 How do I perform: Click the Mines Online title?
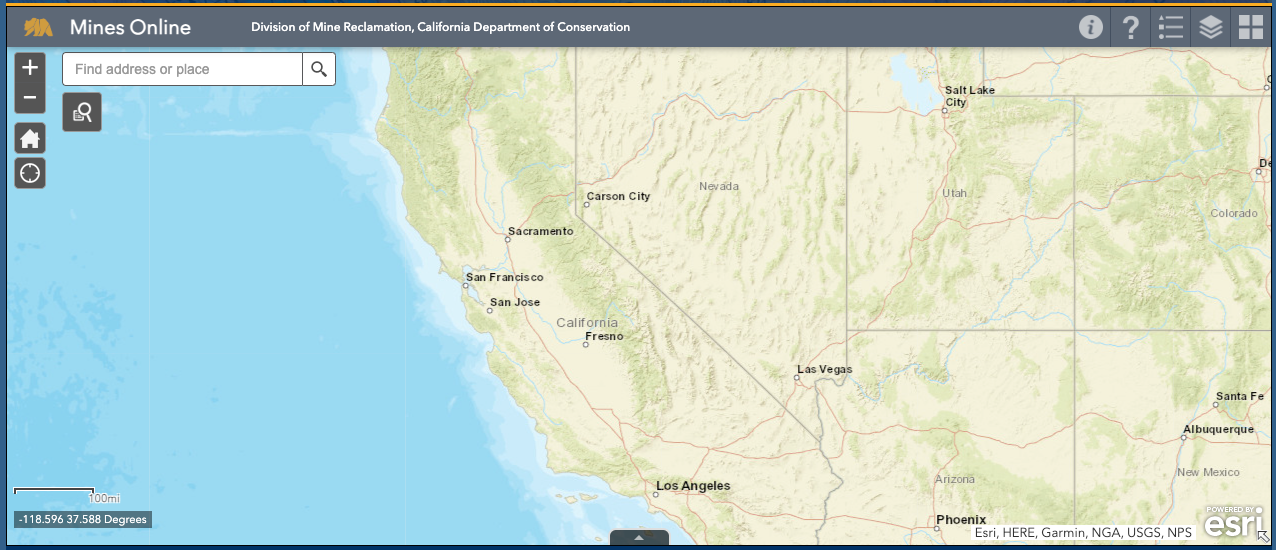coord(130,27)
